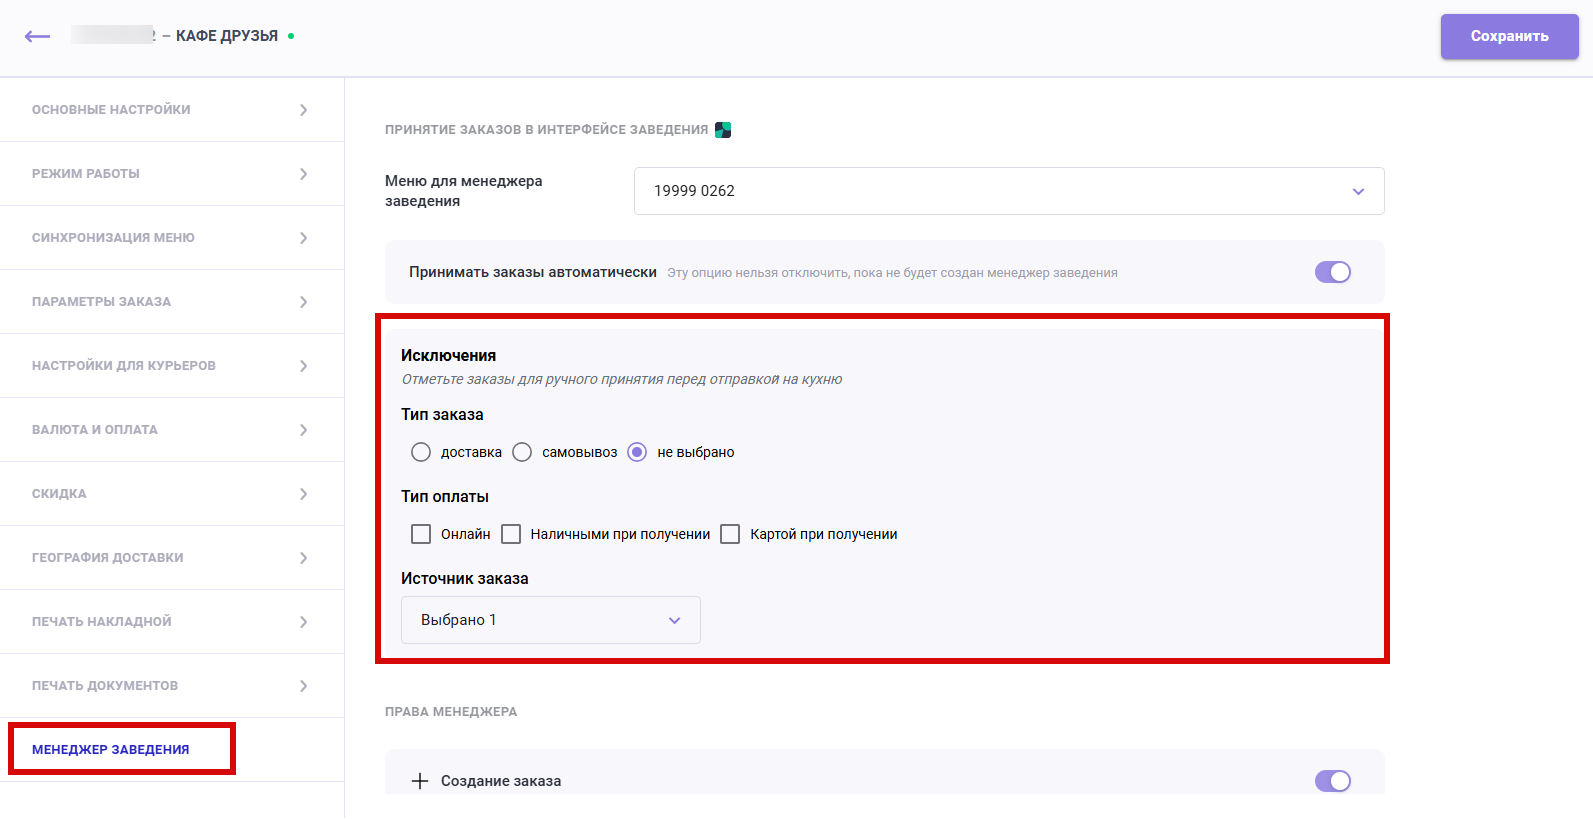Image resolution: width=1593 pixels, height=819 pixels.
Task: Toggle the Создание заказа switch
Action: pyautogui.click(x=1332, y=781)
